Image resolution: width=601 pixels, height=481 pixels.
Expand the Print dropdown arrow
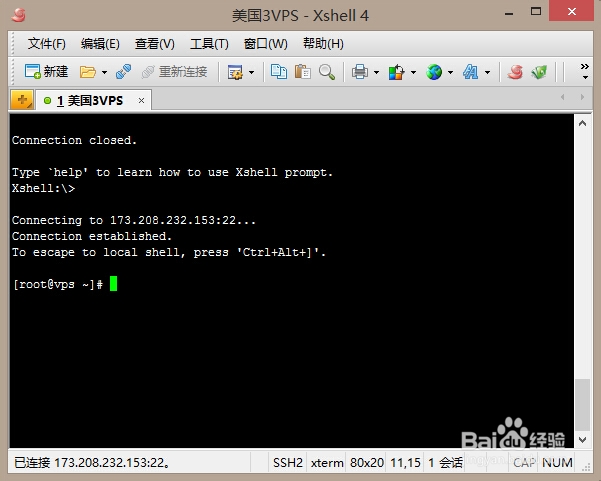click(376, 72)
